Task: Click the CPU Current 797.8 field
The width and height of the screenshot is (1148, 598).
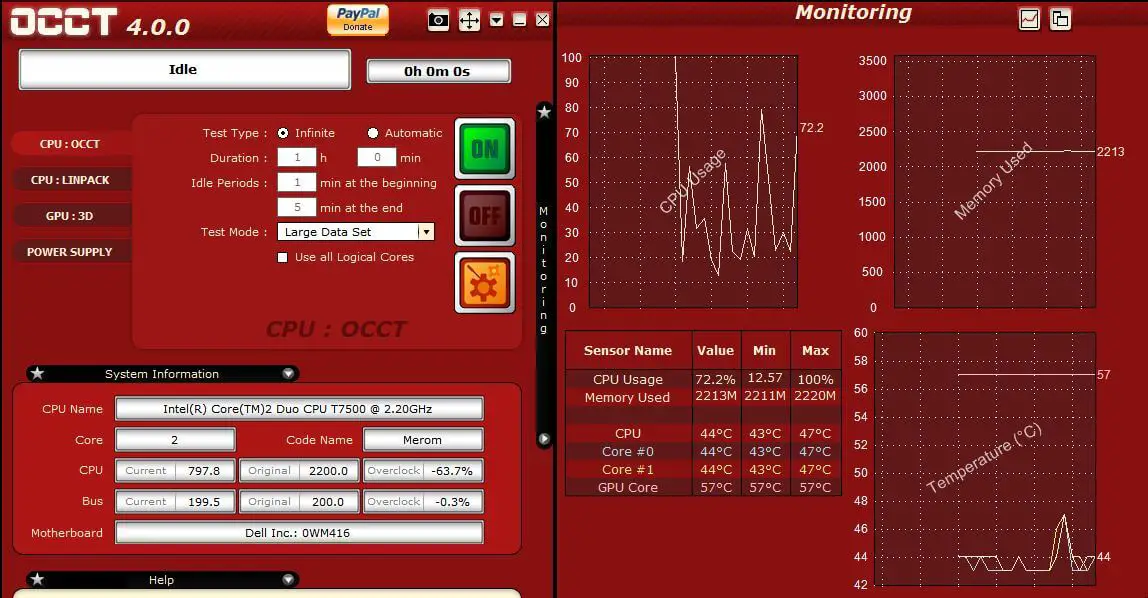Action: click(x=175, y=471)
